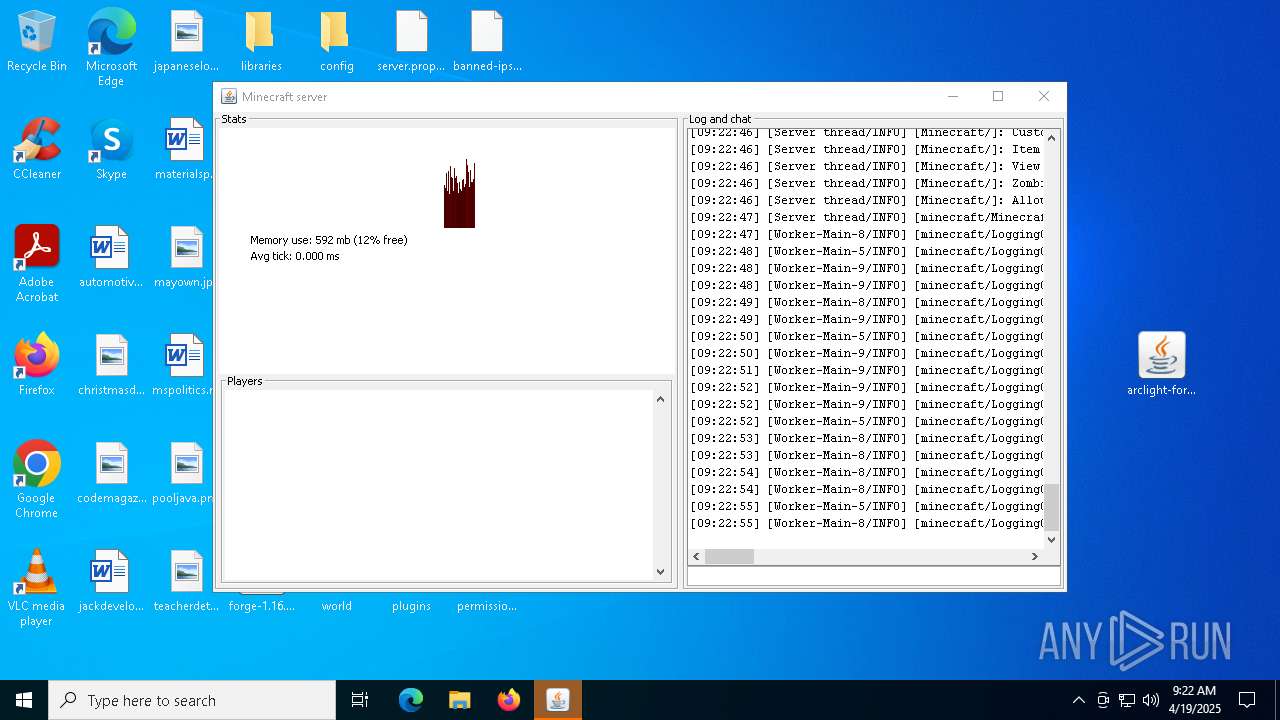Select the teacherdet... image file
This screenshot has width=1280, height=720.
pyautogui.click(x=186, y=581)
